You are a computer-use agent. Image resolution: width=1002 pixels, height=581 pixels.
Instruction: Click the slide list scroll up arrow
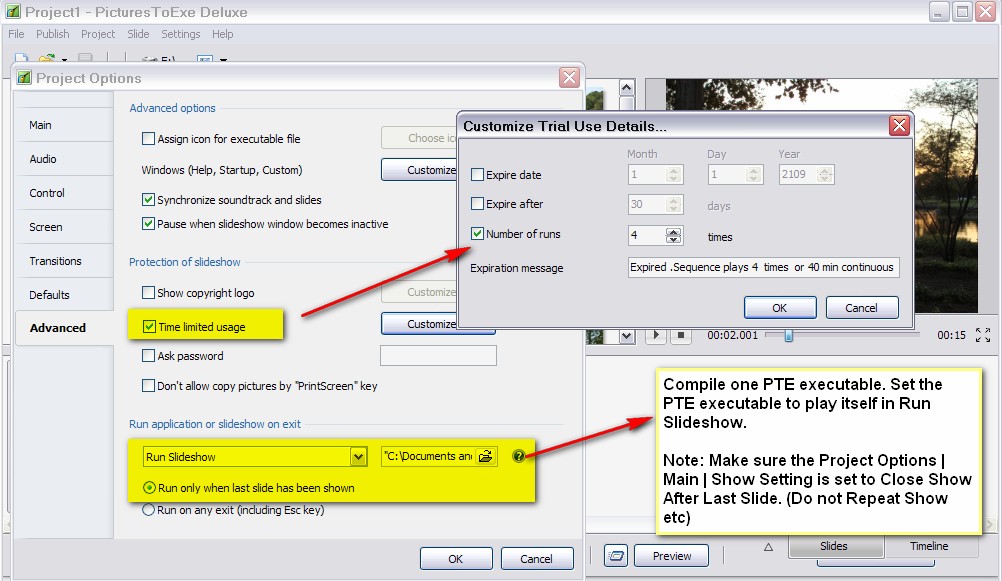coord(626,88)
